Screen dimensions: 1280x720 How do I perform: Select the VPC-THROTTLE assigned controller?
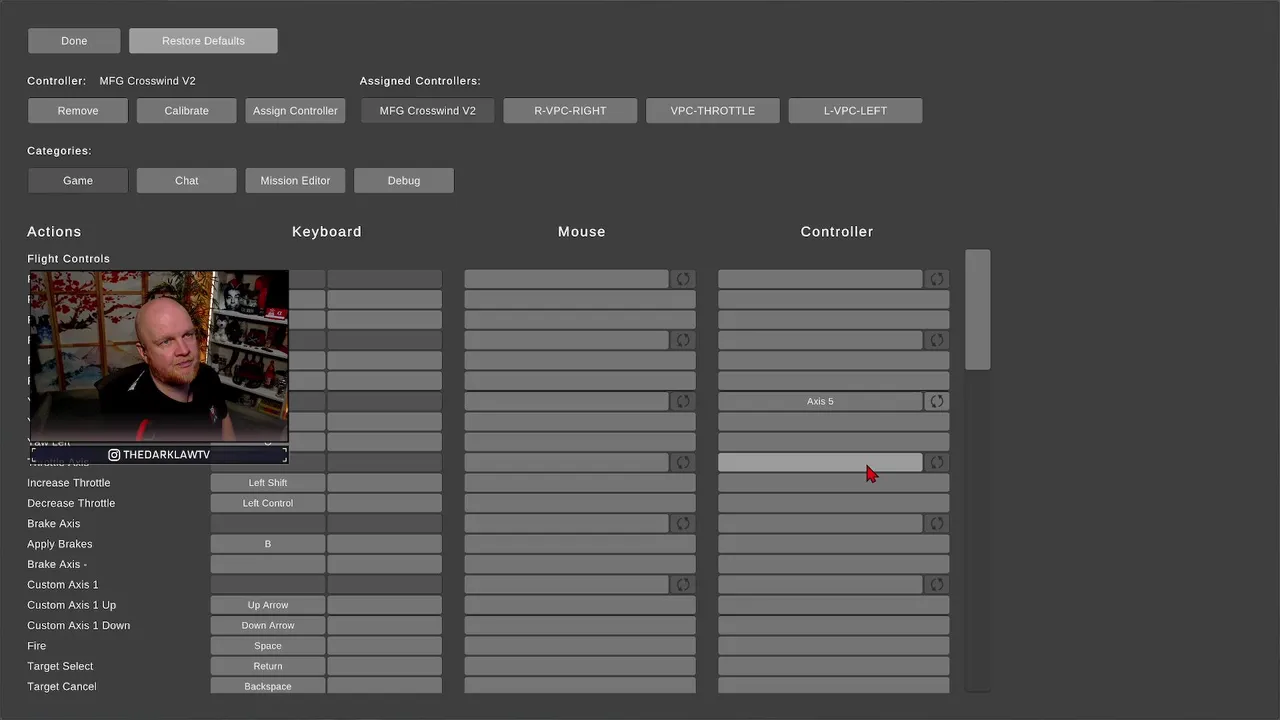713,110
